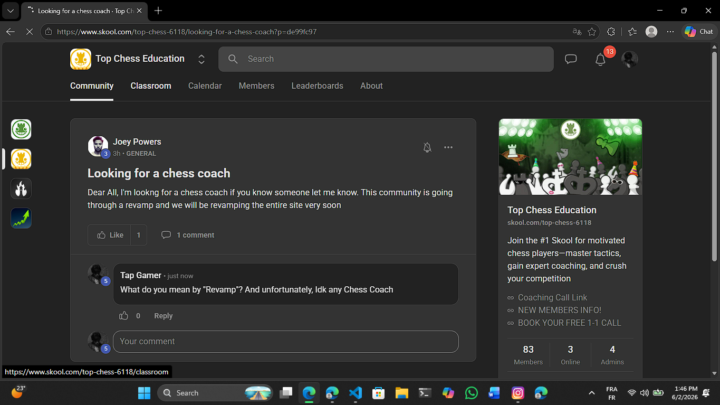Viewport: 720px width, 405px height.
Task: Click the Your comment input field
Action: pyautogui.click(x=286, y=342)
